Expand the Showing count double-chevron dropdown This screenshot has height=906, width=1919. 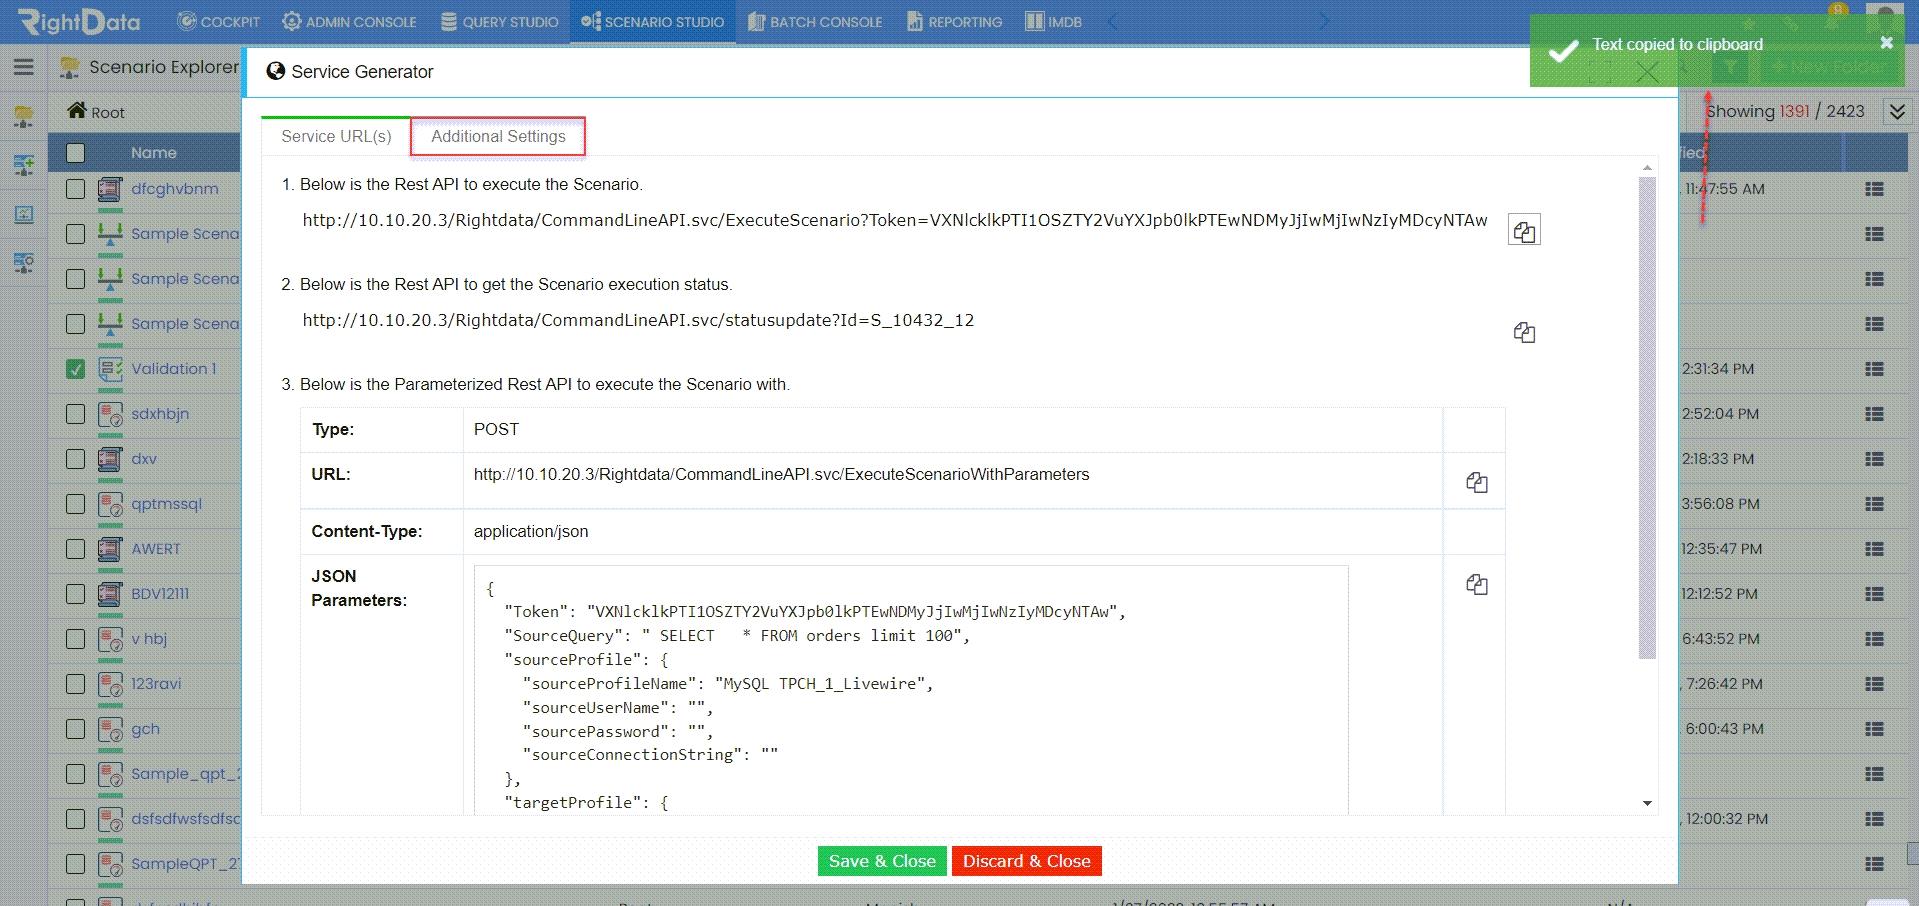tap(1897, 111)
